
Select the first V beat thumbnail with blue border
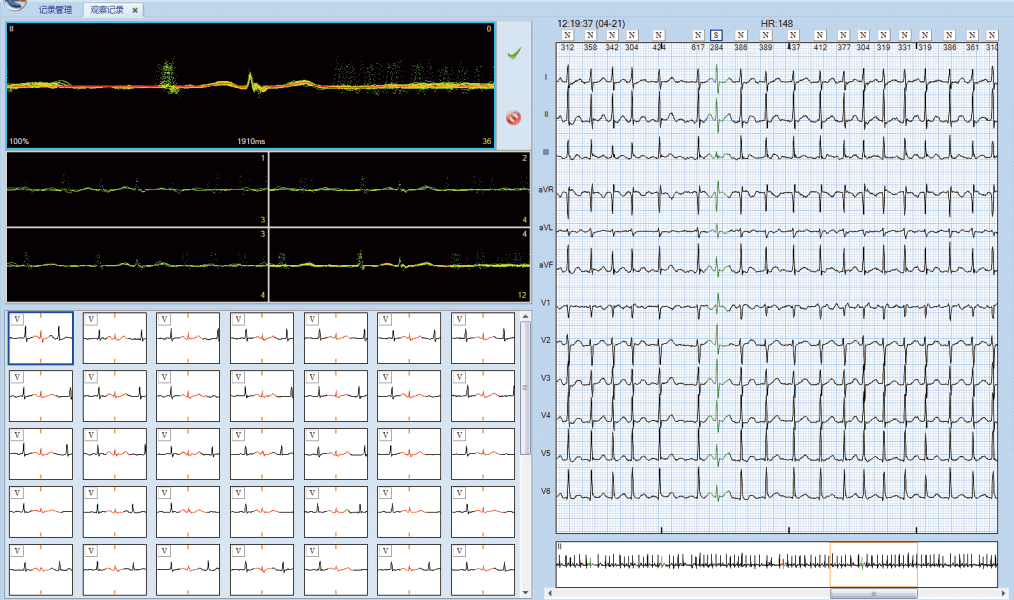[41, 338]
